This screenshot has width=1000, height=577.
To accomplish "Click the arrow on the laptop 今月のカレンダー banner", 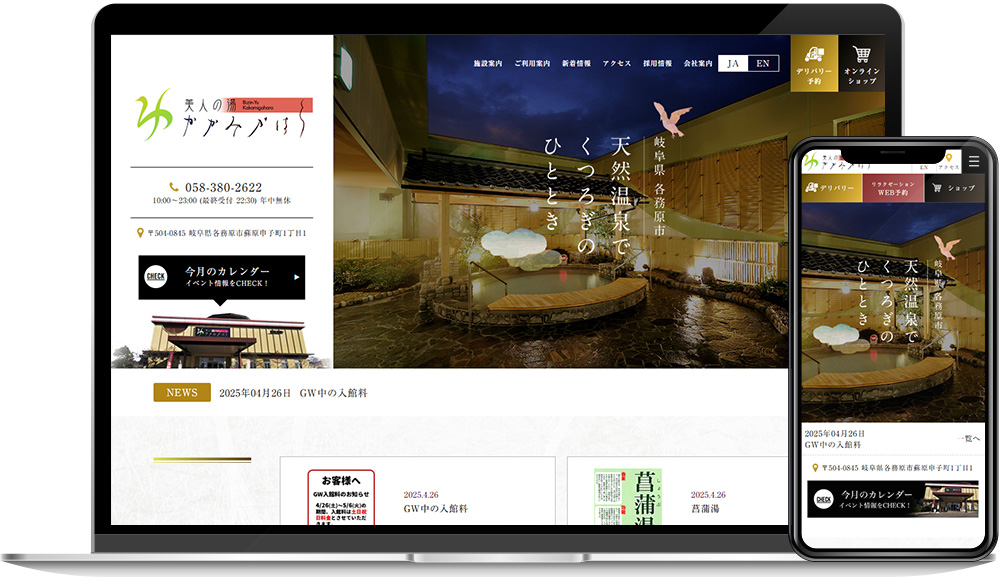I will (297, 277).
